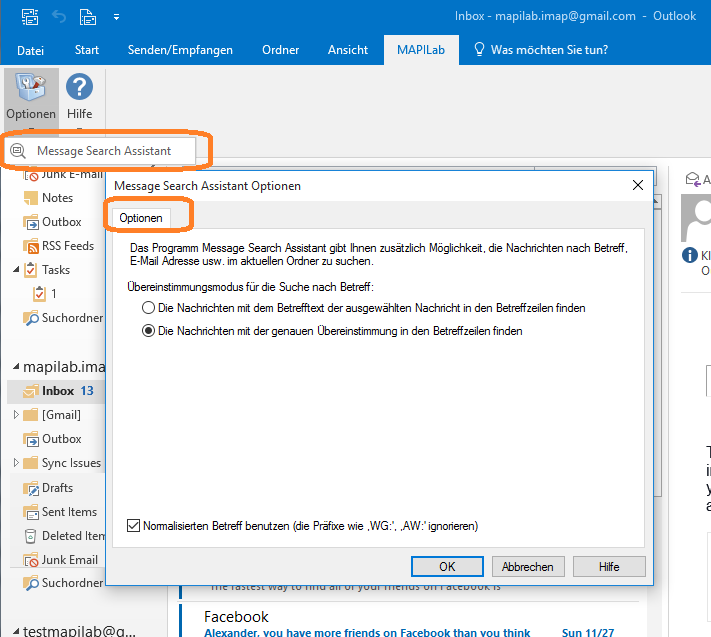
Task: Select the Deleted Items folder label
Action: point(73,536)
